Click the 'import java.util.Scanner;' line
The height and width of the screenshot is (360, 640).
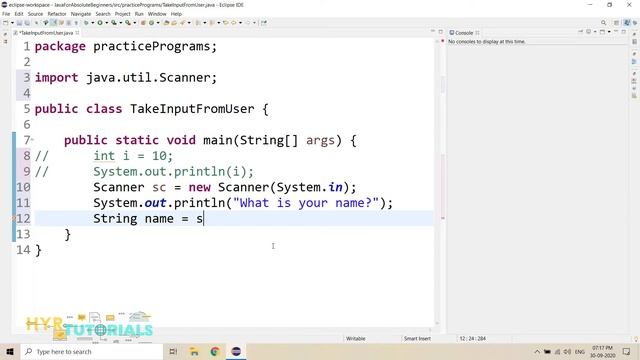pos(126,78)
